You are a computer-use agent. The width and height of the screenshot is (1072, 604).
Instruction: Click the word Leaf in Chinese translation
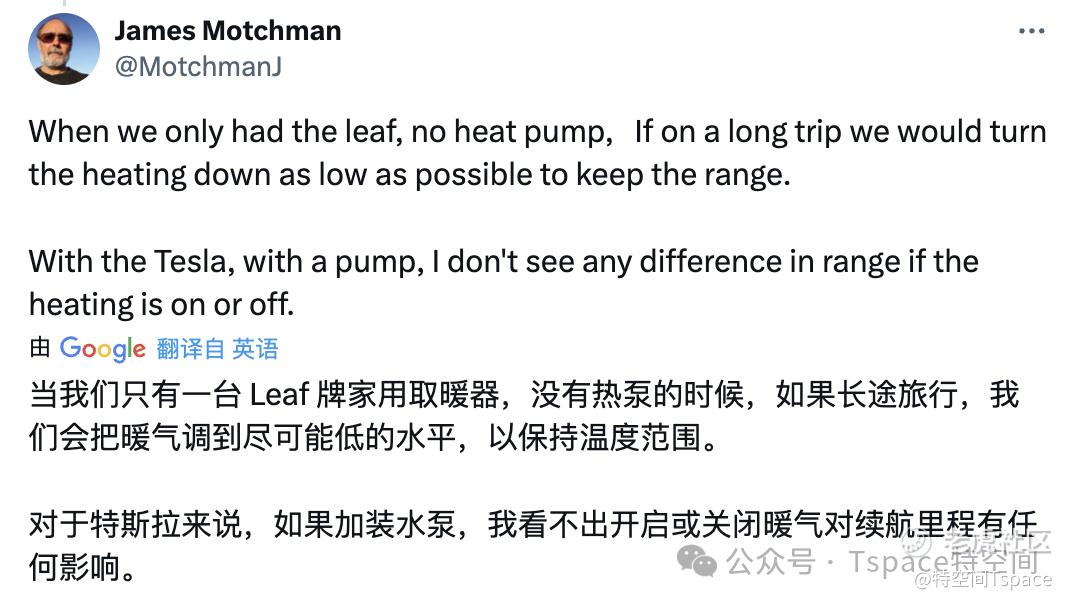coord(280,394)
